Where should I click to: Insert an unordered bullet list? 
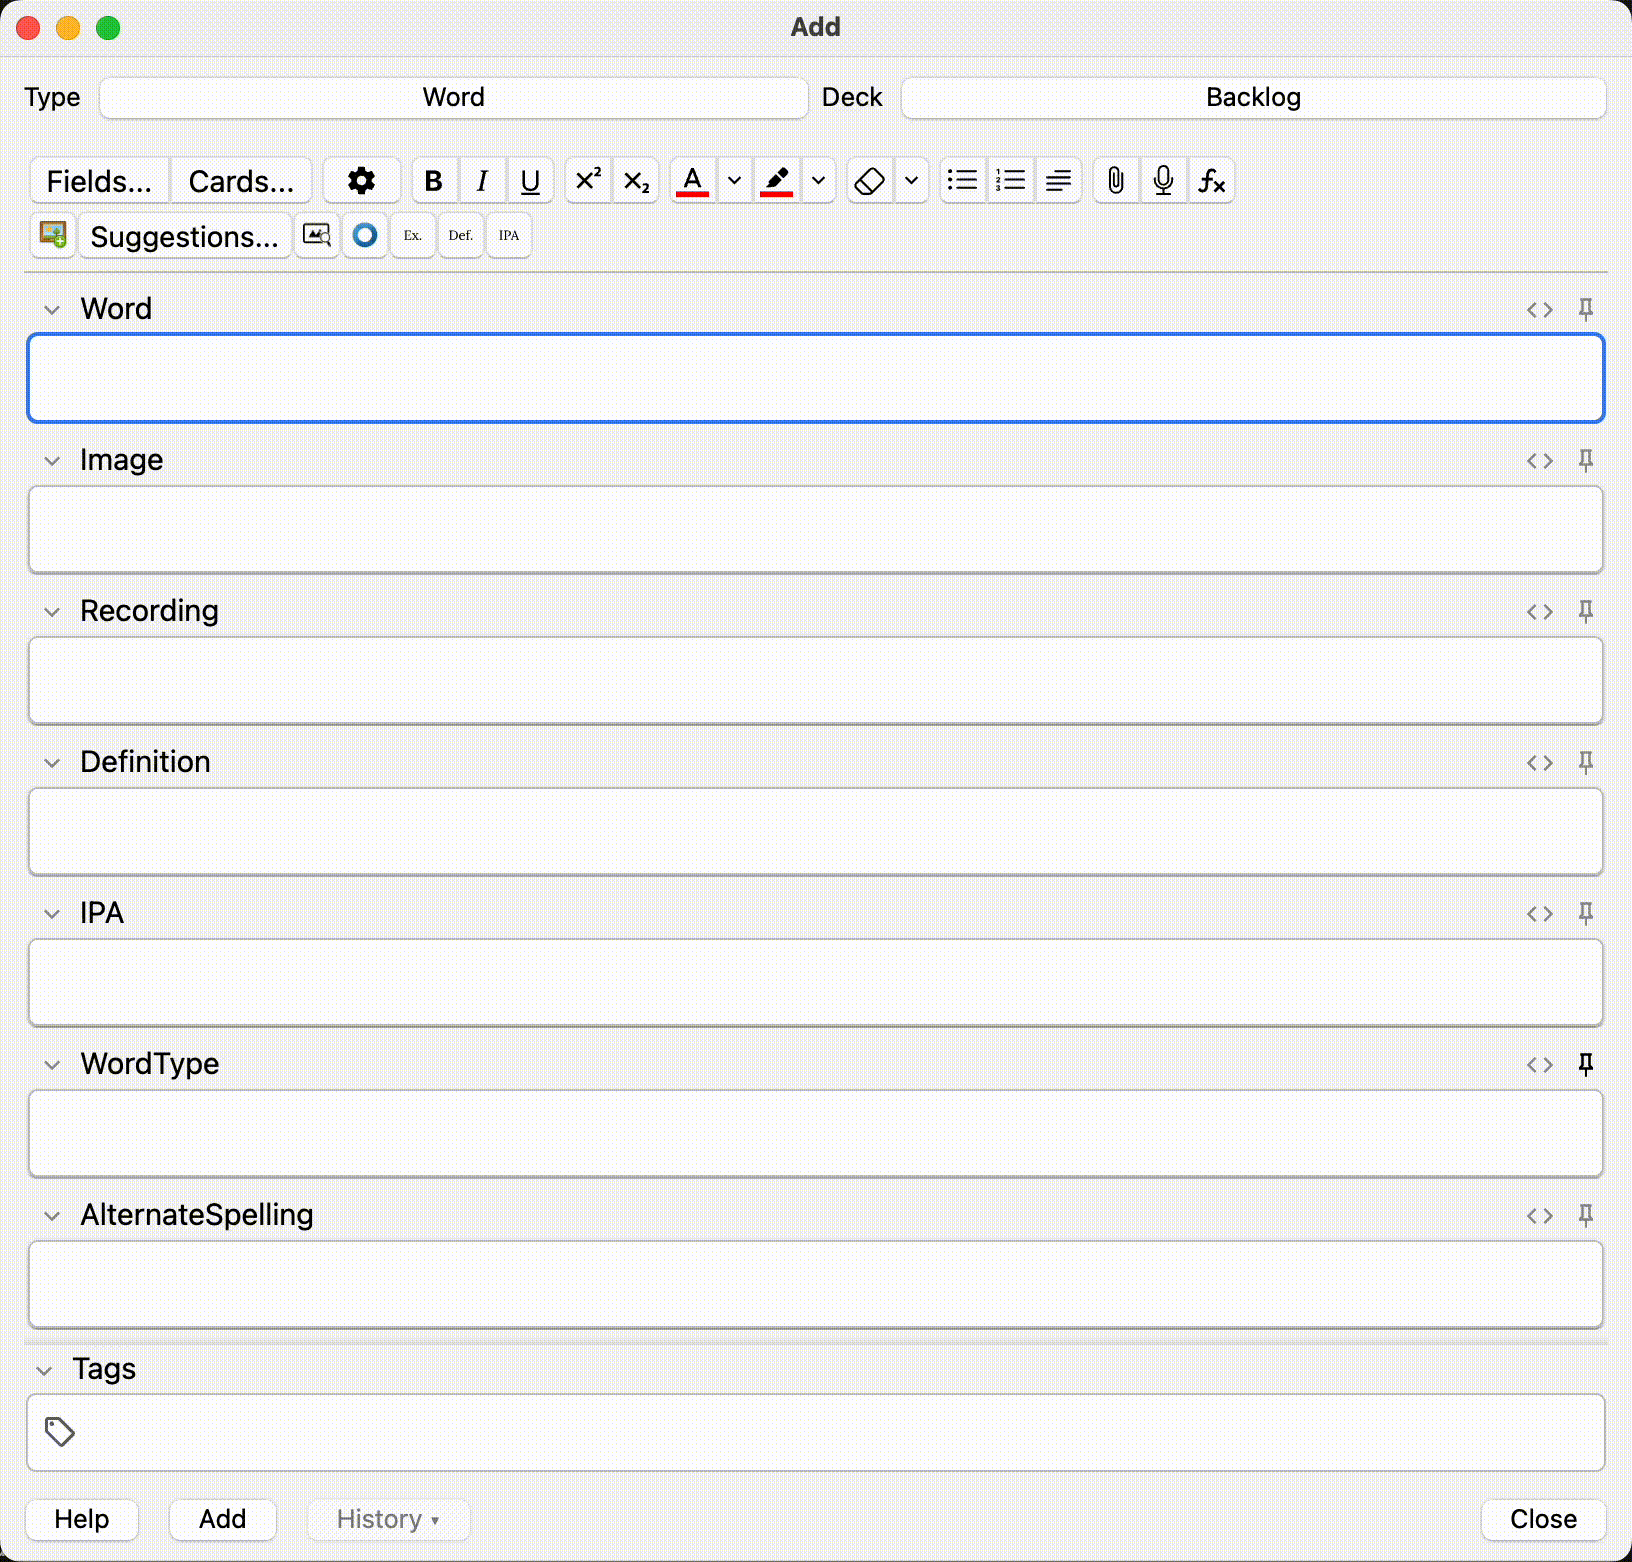pos(962,181)
